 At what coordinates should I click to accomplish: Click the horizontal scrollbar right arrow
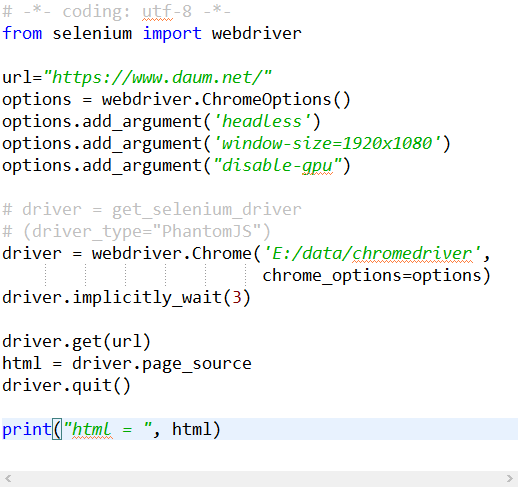pos(509,479)
